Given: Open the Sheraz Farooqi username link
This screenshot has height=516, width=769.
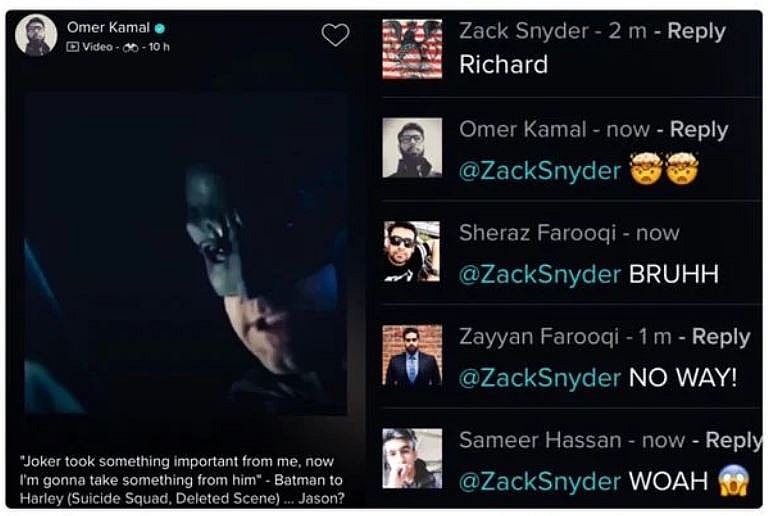Looking at the screenshot, I should (527, 233).
